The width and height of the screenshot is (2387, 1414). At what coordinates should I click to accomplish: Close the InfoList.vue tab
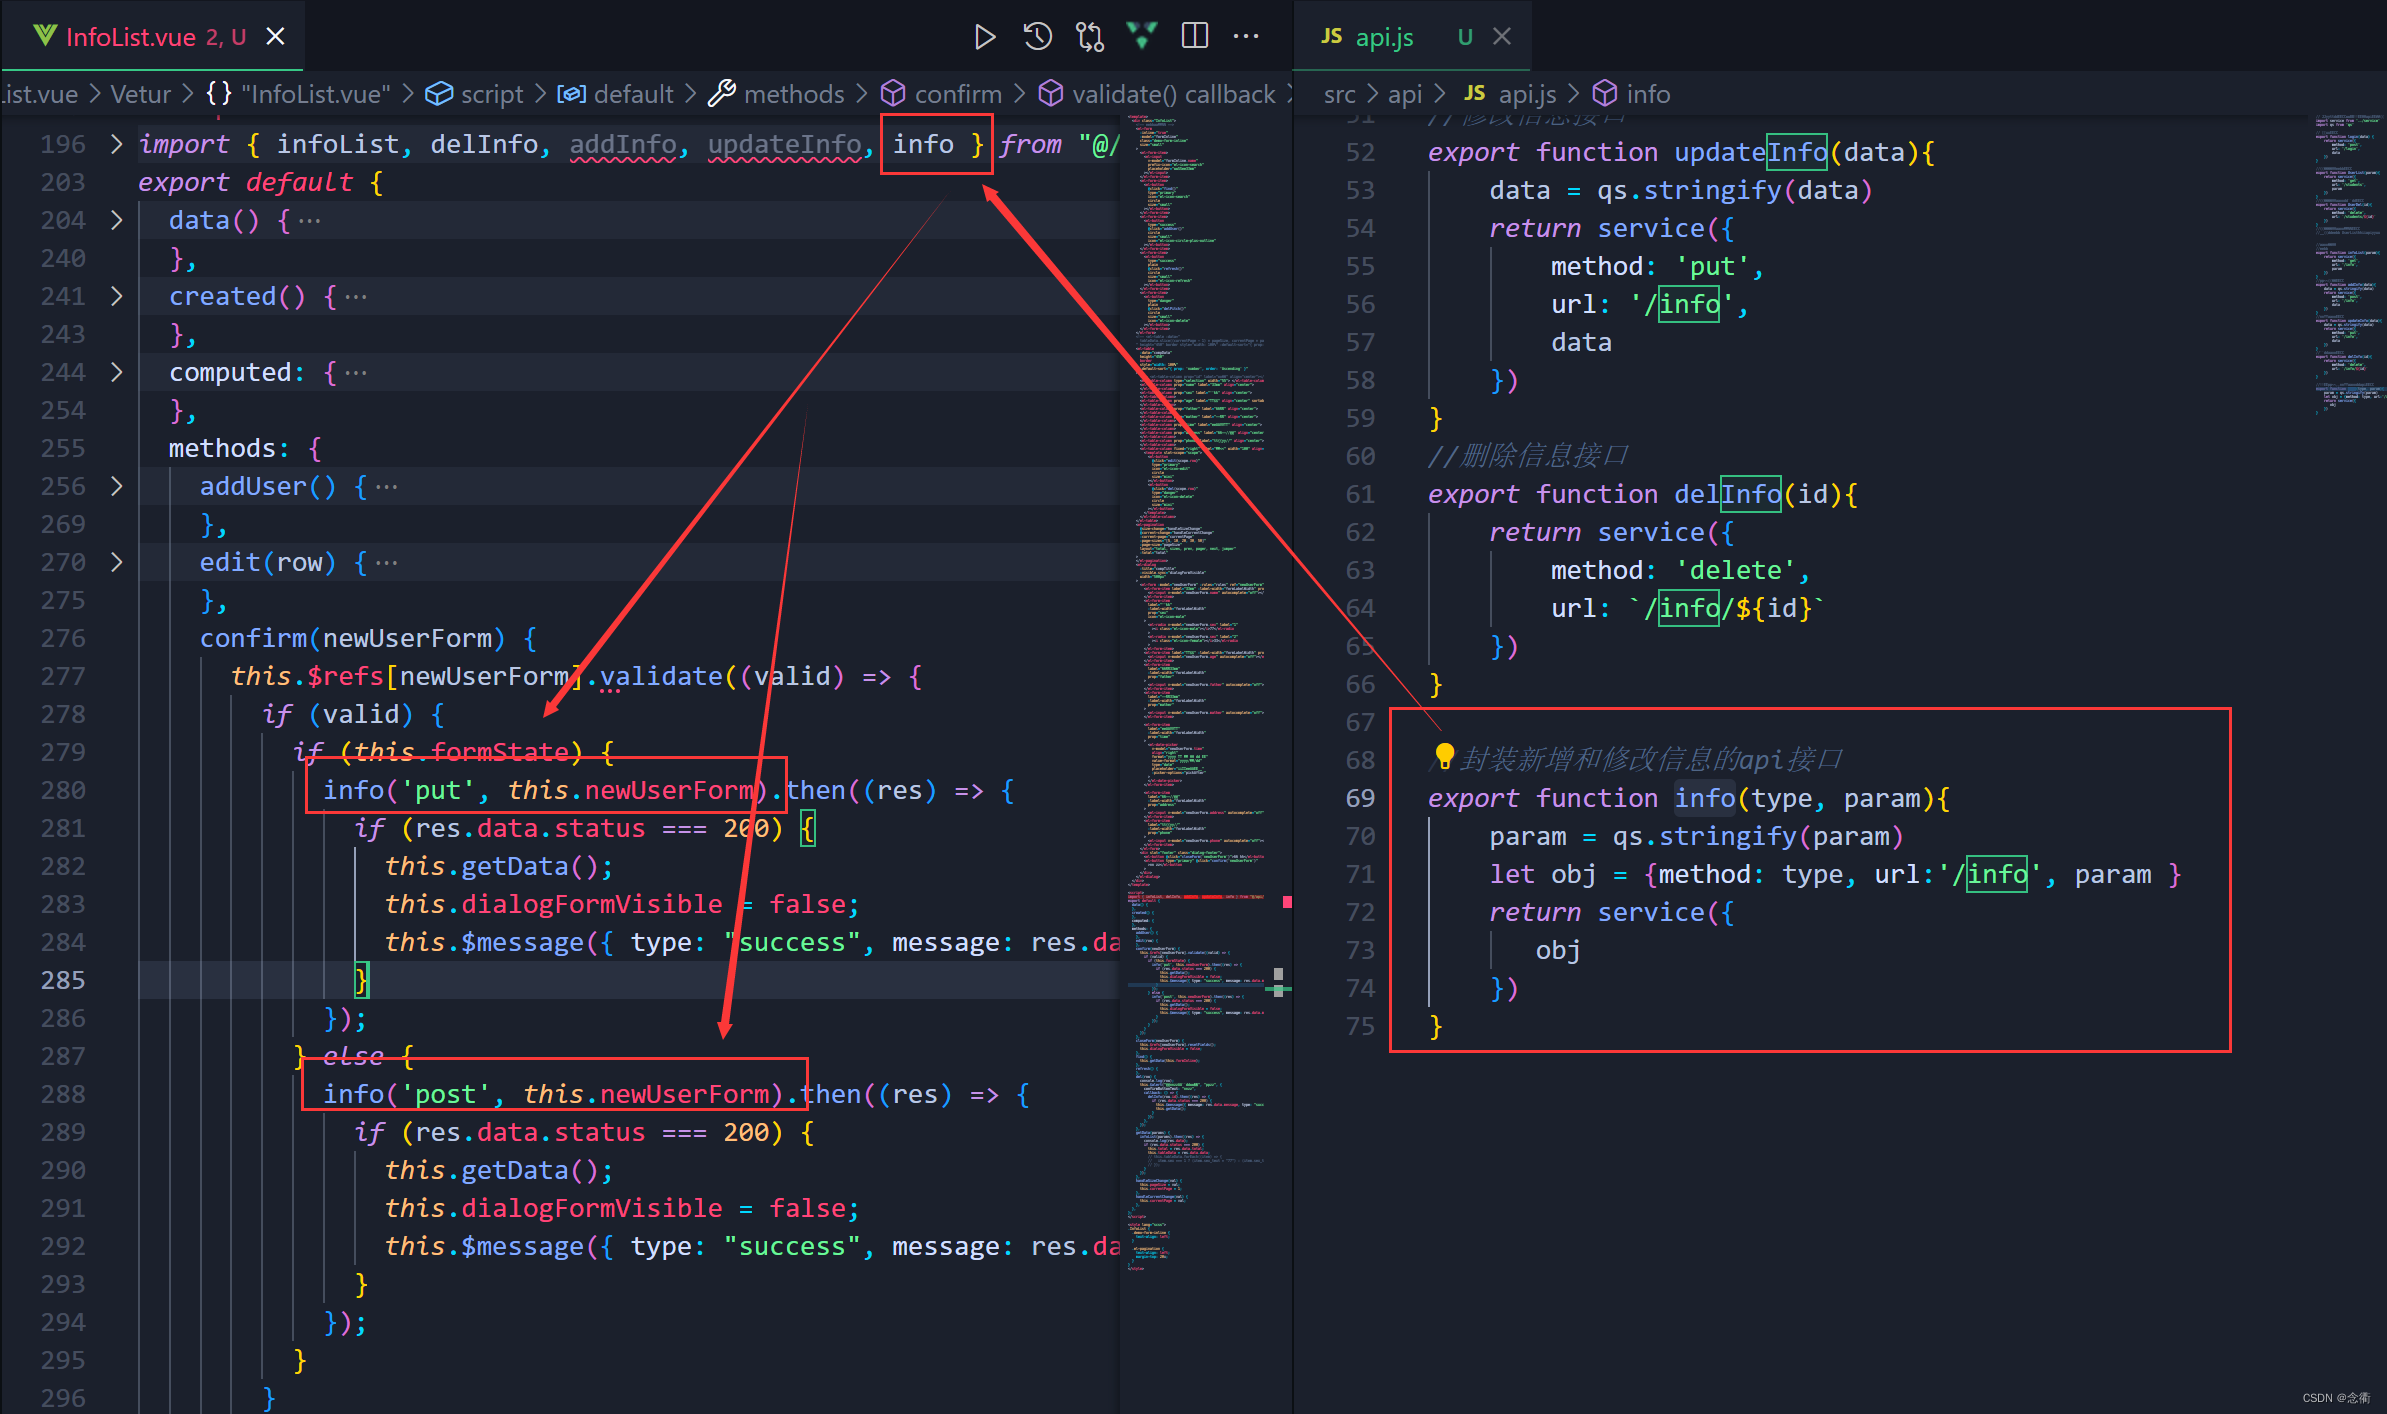click(x=276, y=37)
